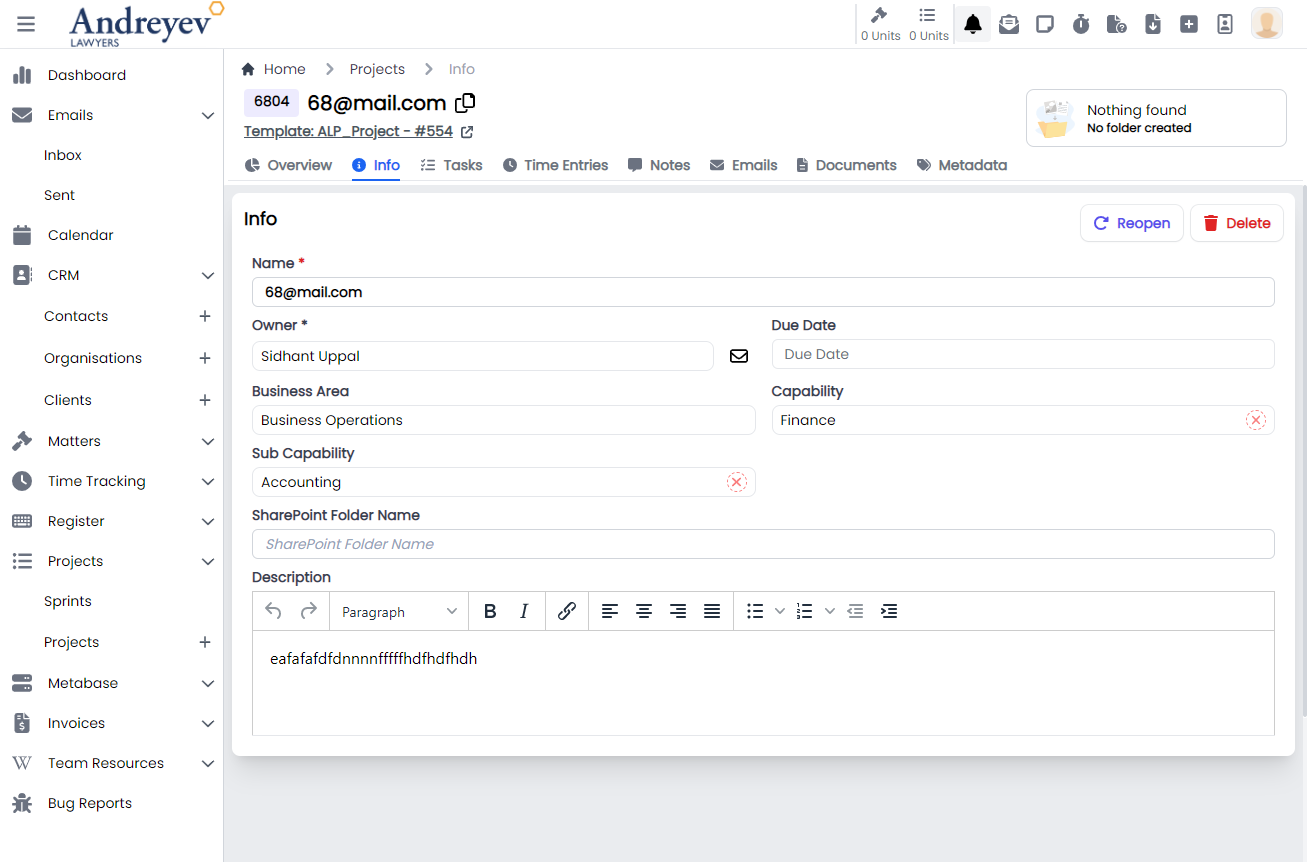Select center text alignment
The width and height of the screenshot is (1307, 862).
644,611
